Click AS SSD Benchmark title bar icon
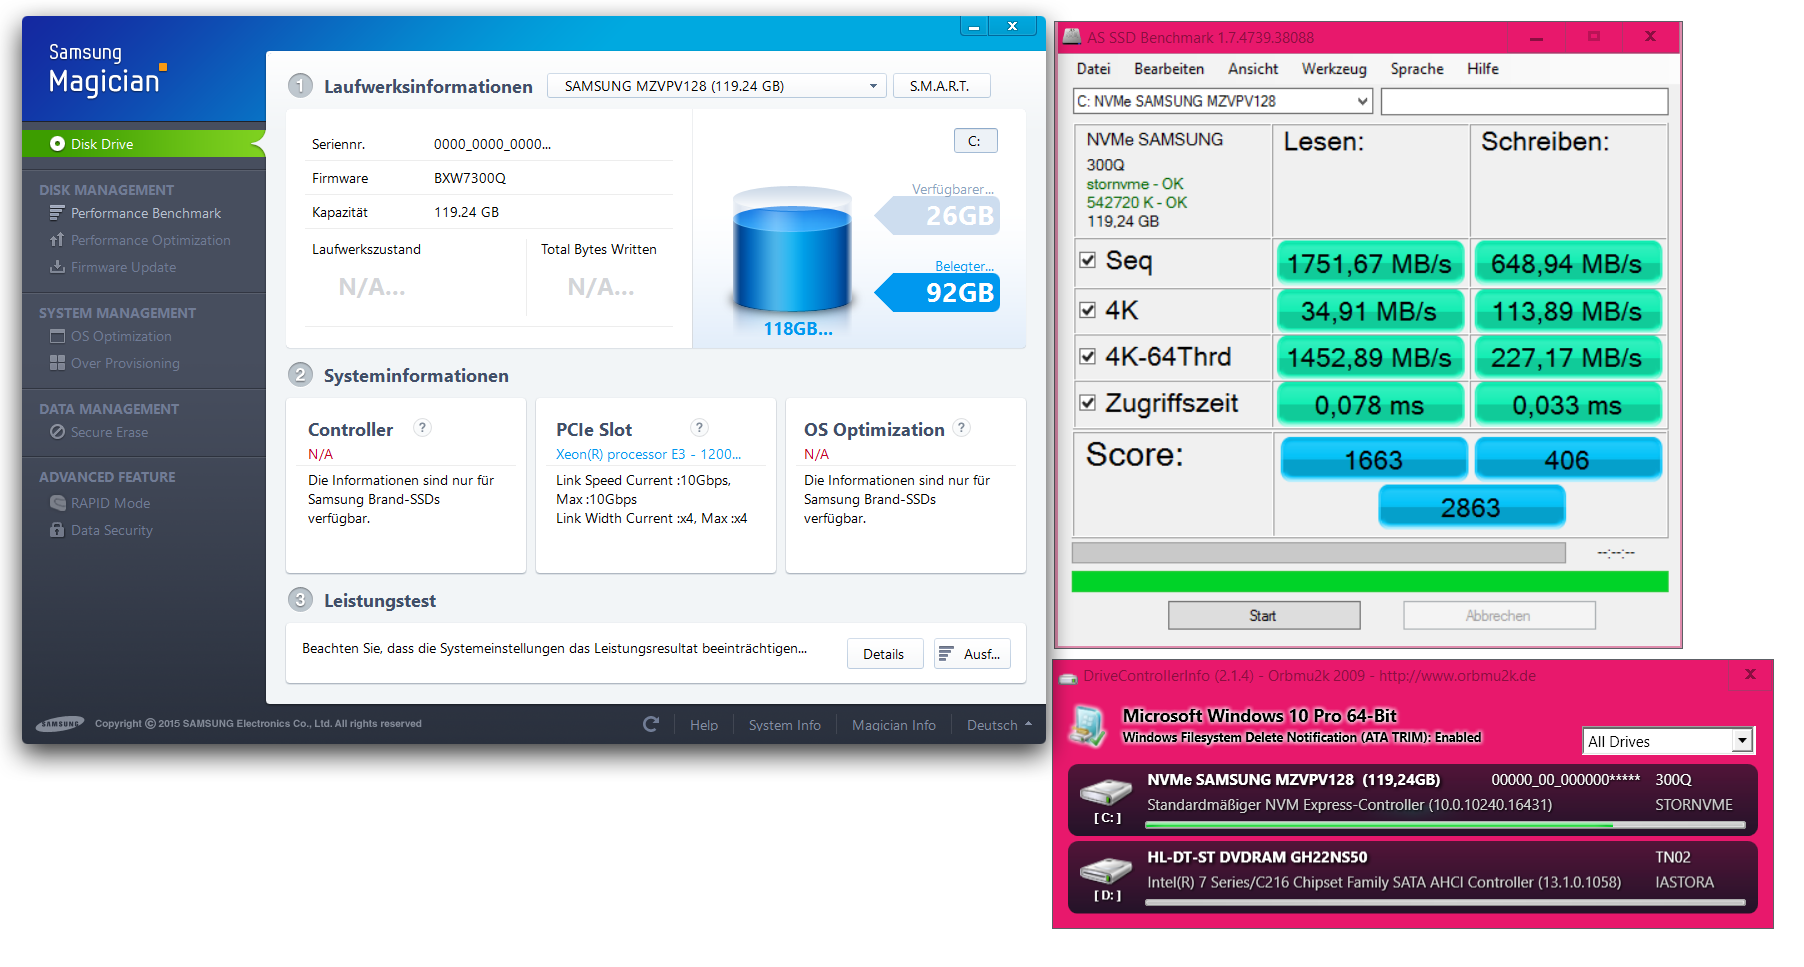 (x=1072, y=37)
